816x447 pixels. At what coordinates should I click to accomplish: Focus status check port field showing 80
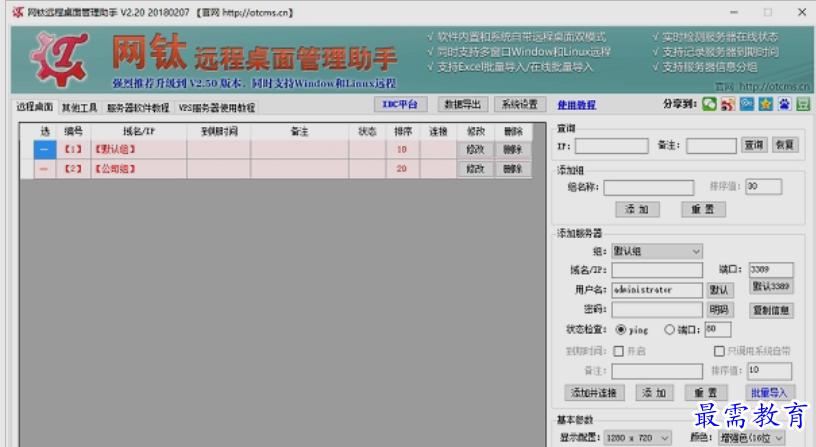[718, 329]
